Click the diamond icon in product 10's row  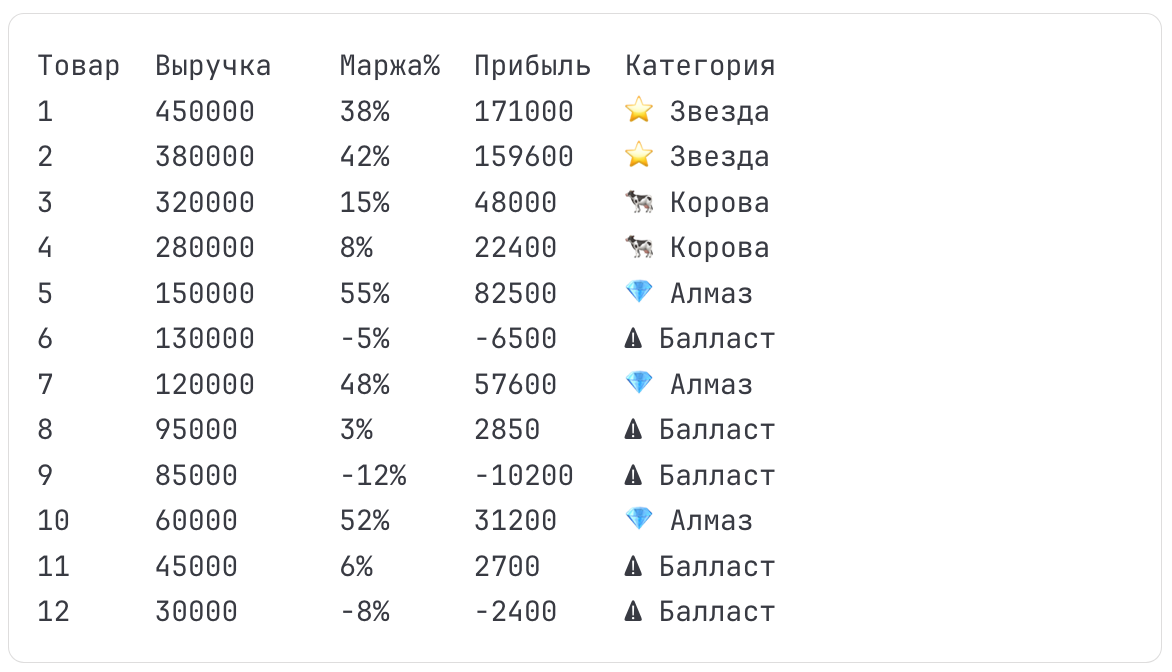[638, 519]
